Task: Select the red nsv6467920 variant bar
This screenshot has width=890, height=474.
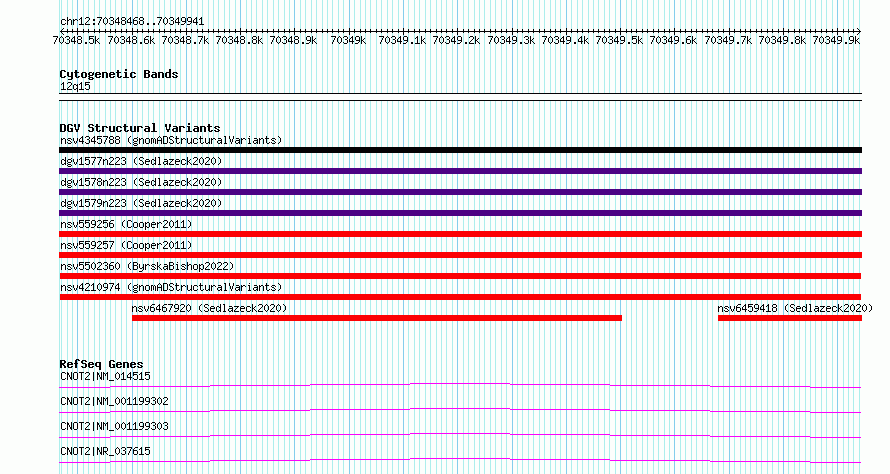Action: pyautogui.click(x=377, y=318)
